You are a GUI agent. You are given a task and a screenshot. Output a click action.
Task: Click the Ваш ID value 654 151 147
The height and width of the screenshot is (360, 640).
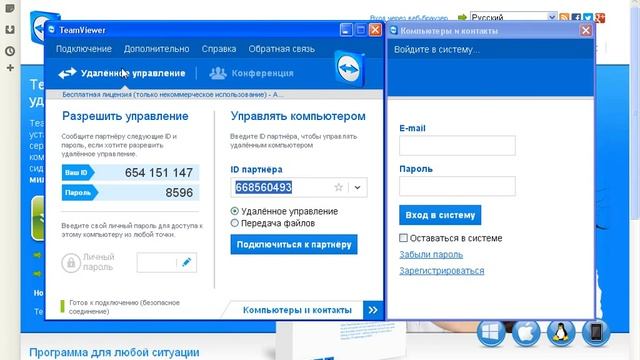[159, 173]
